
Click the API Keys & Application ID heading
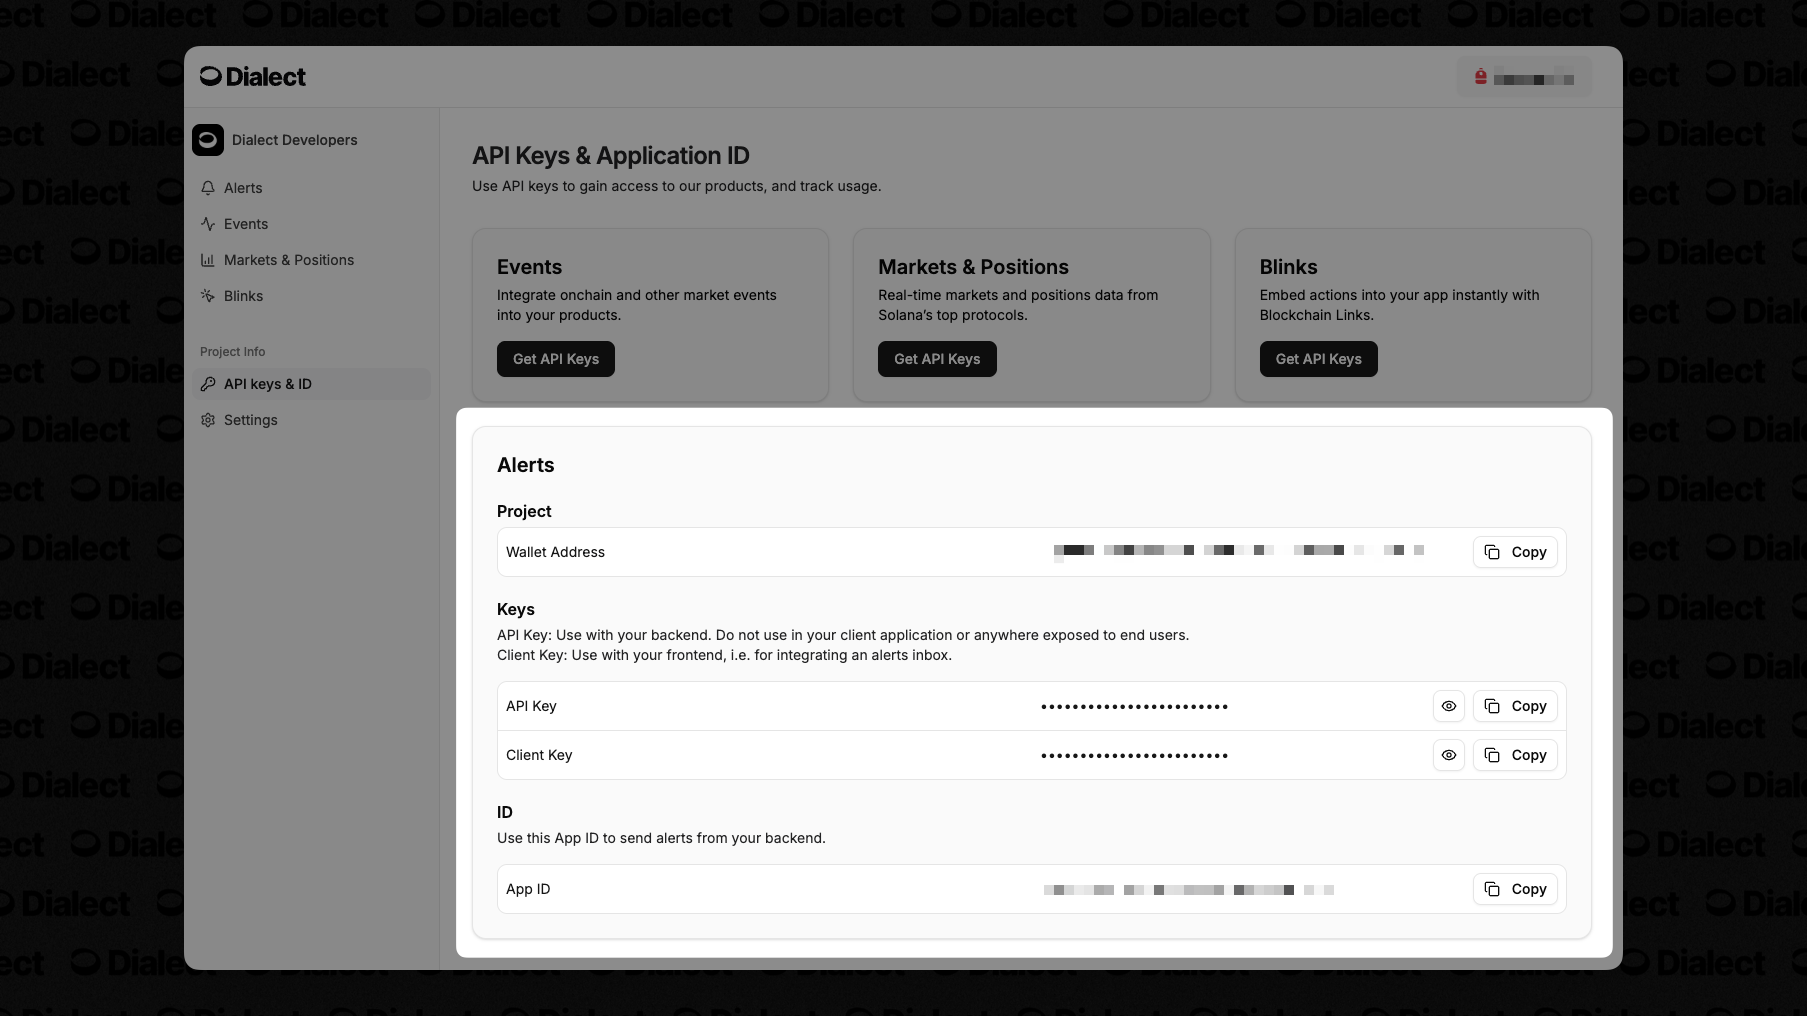click(x=611, y=156)
